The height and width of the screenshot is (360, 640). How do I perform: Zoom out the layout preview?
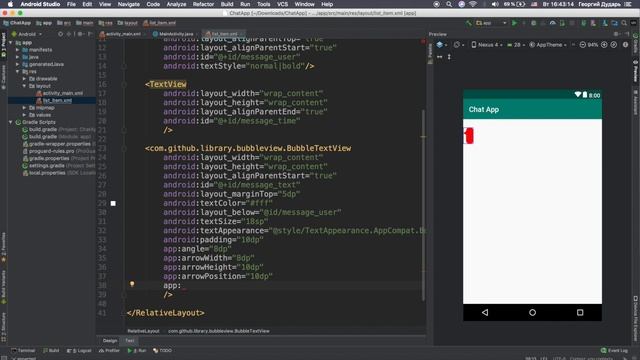click(582, 45)
